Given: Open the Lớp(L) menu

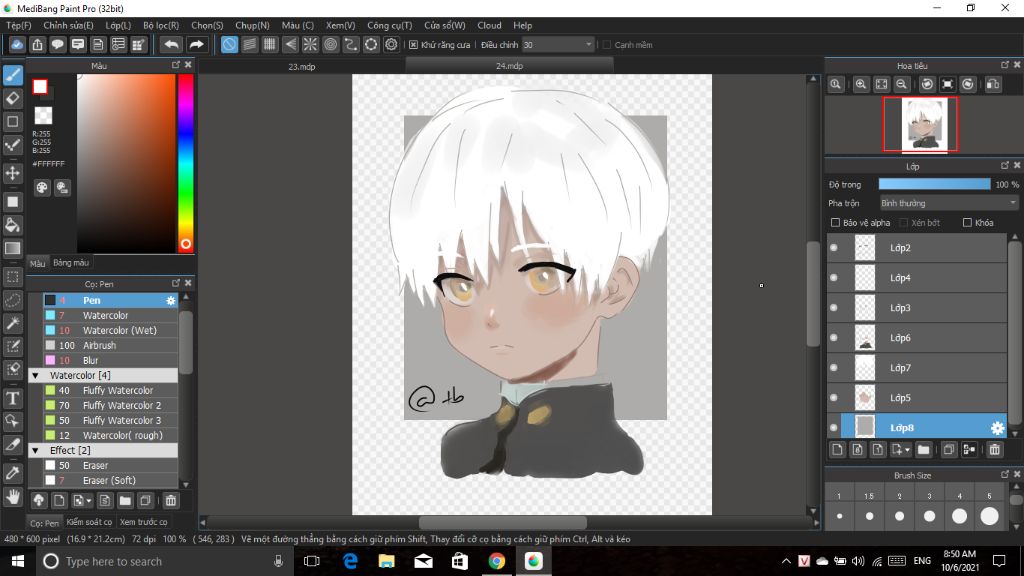Looking at the screenshot, I should click(118, 25).
